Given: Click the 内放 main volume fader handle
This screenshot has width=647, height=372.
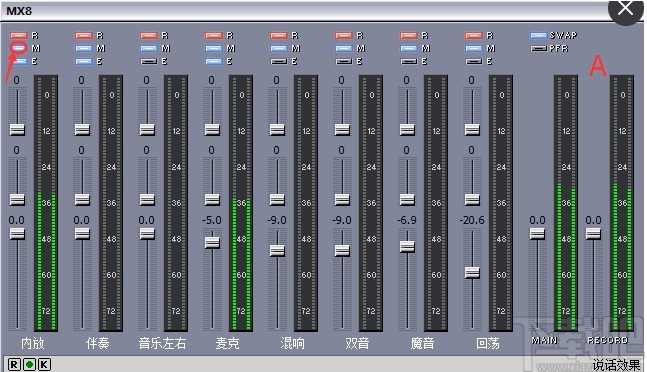Looking at the screenshot, I should [x=17, y=234].
